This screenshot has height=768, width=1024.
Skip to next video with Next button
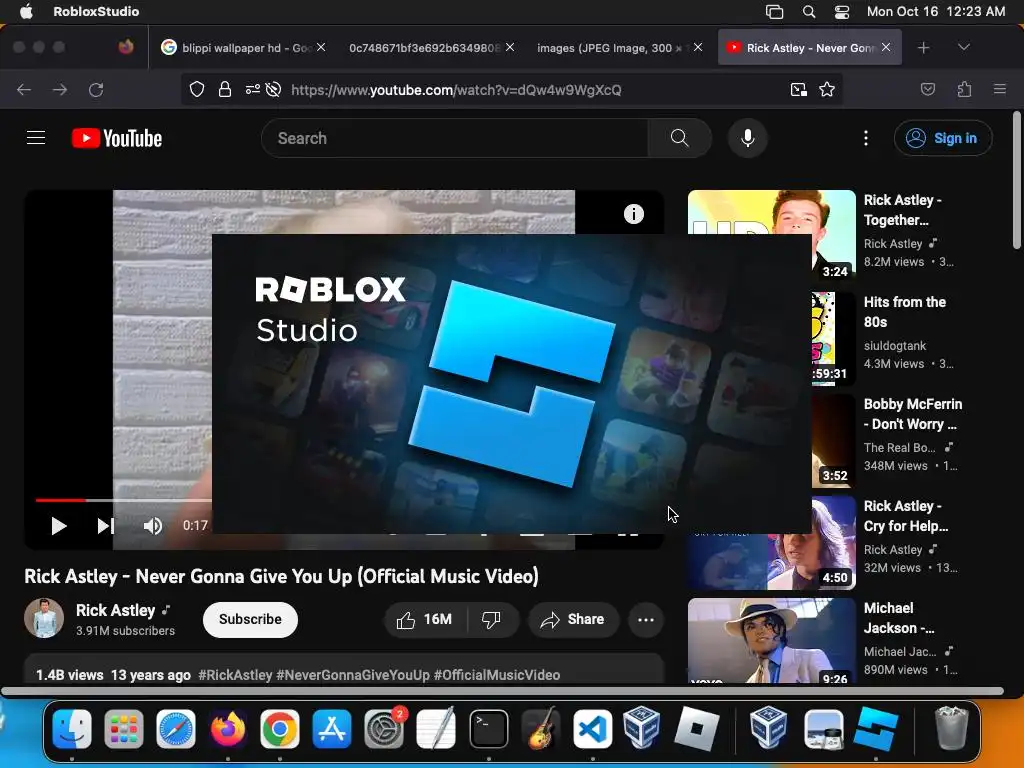[105, 526]
